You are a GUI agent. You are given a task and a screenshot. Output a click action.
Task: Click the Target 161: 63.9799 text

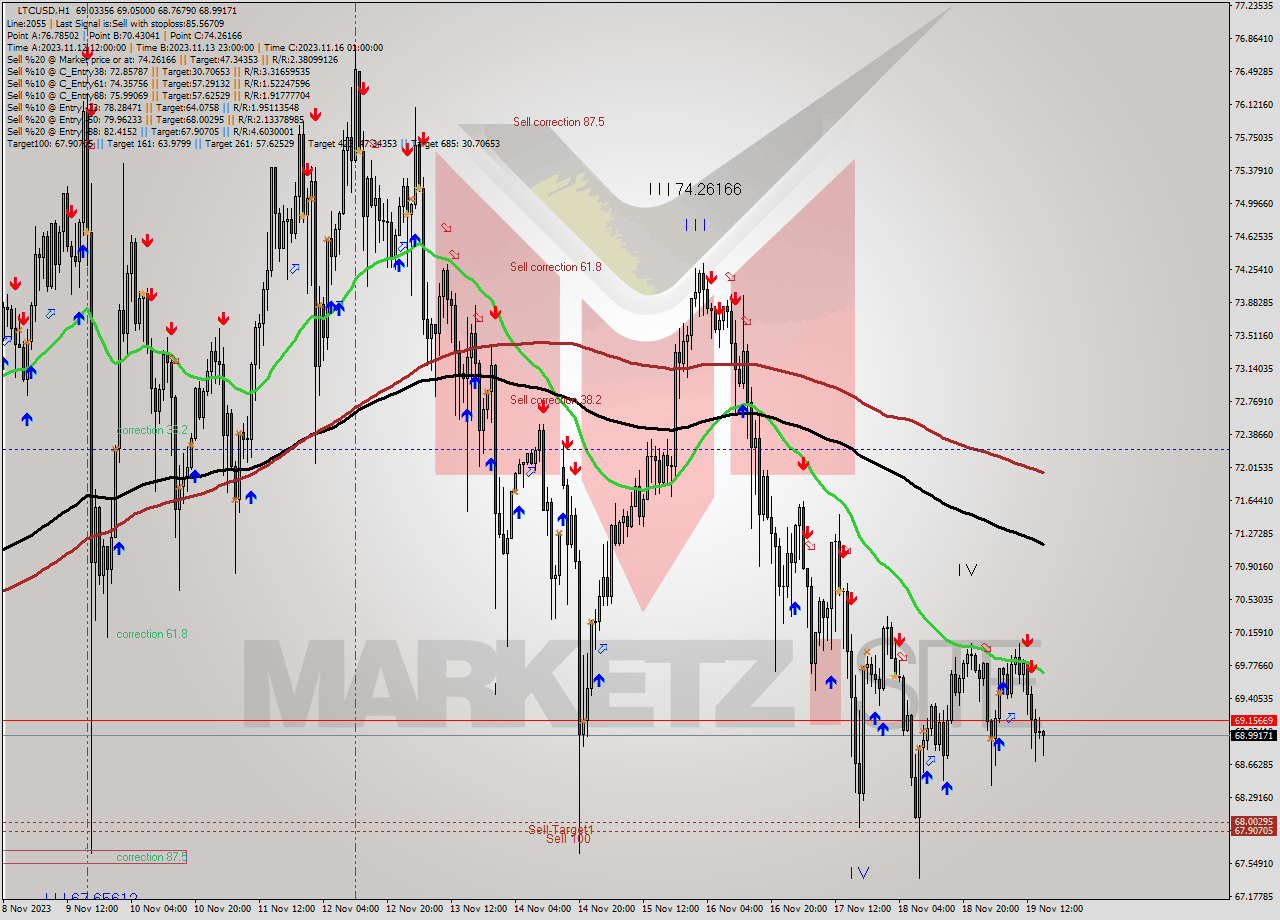[x=150, y=143]
